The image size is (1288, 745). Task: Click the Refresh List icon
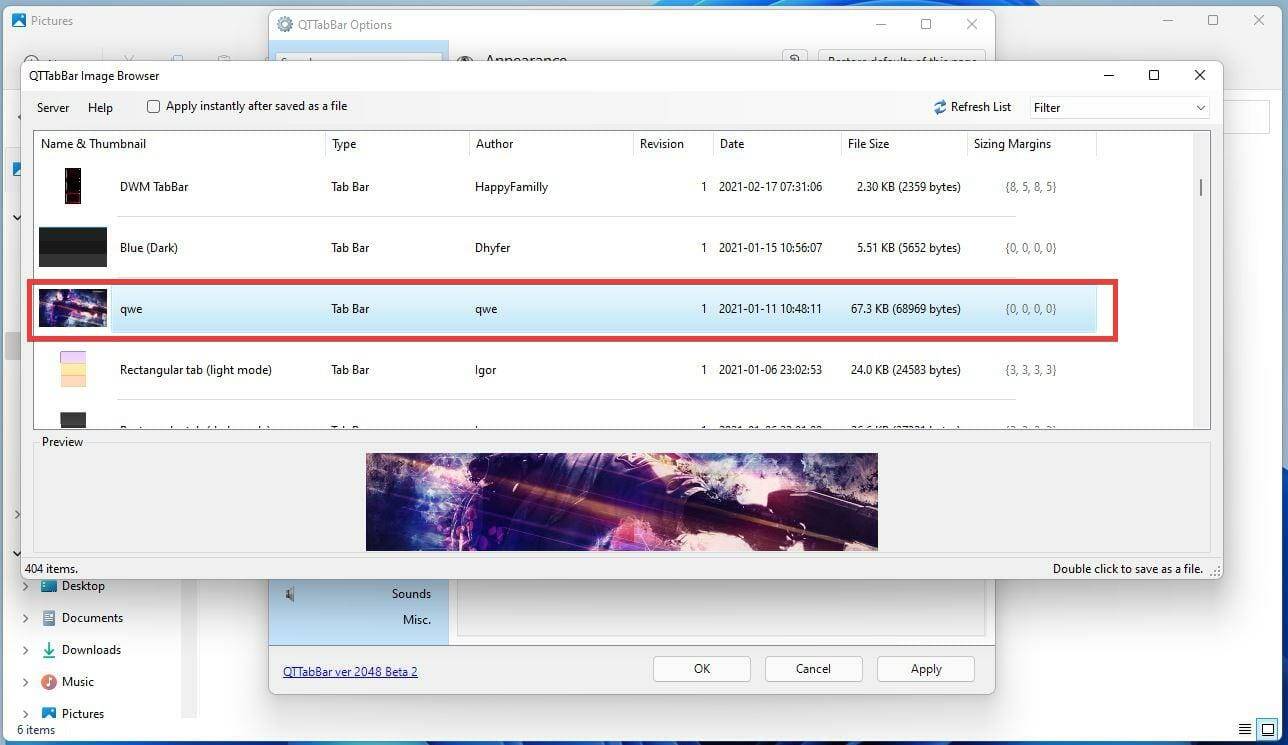tap(939, 107)
